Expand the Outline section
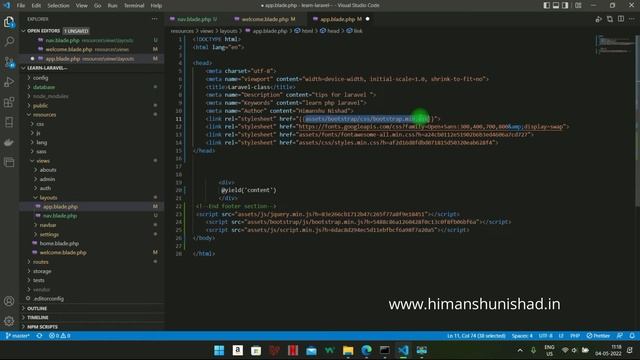This screenshot has width=640, height=360. (x=37, y=309)
